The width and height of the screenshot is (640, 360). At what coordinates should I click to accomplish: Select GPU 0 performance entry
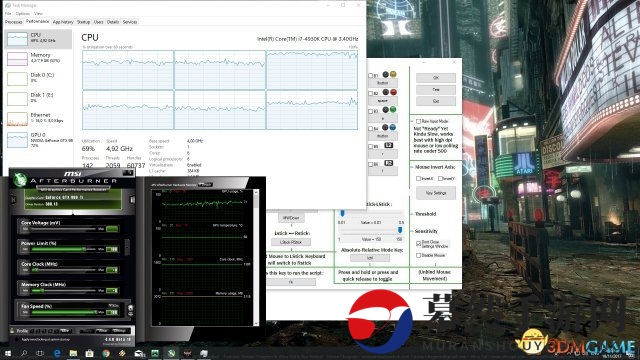[x=38, y=139]
